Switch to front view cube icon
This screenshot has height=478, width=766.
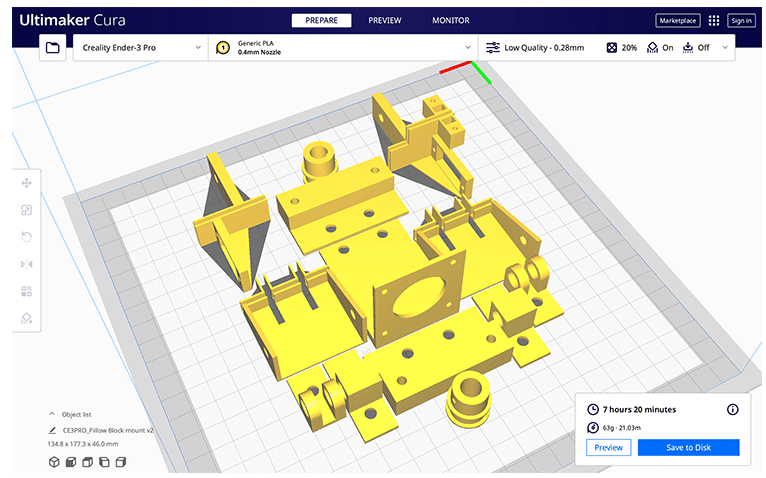pyautogui.click(x=71, y=462)
